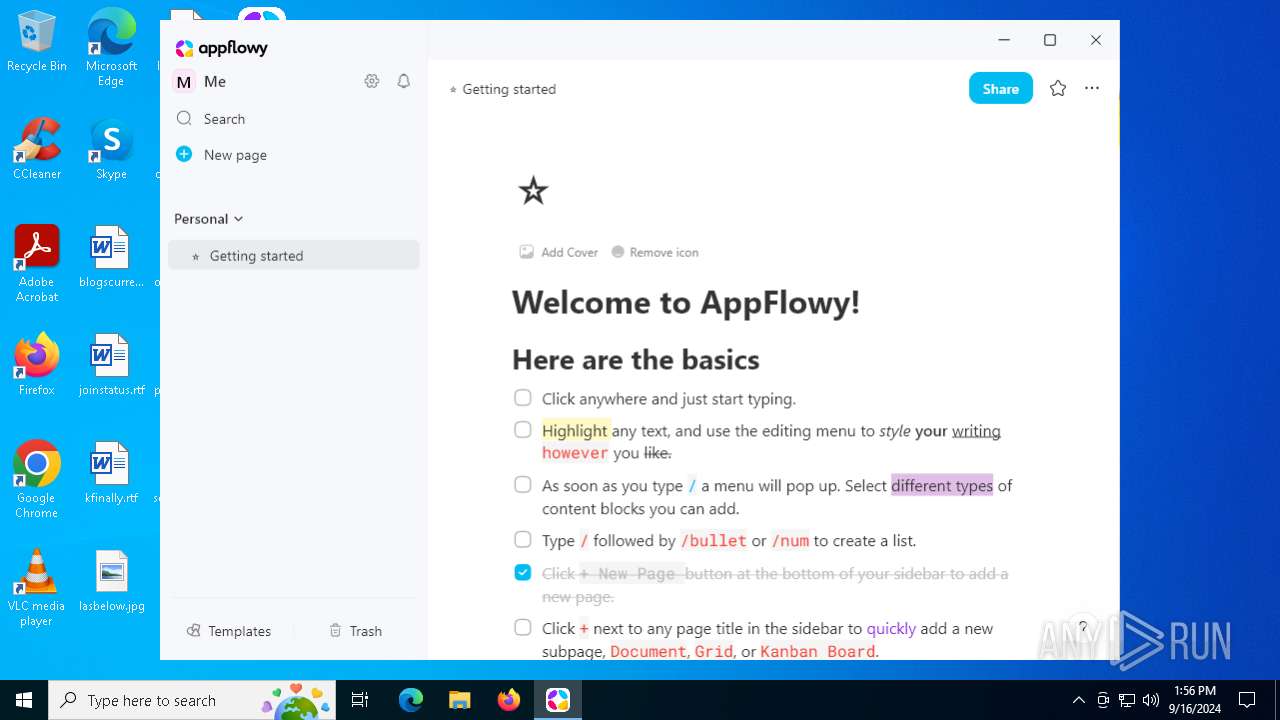Image resolution: width=1280 pixels, height=720 pixels.
Task: Open Task View on the taskbar
Action: tap(360, 700)
